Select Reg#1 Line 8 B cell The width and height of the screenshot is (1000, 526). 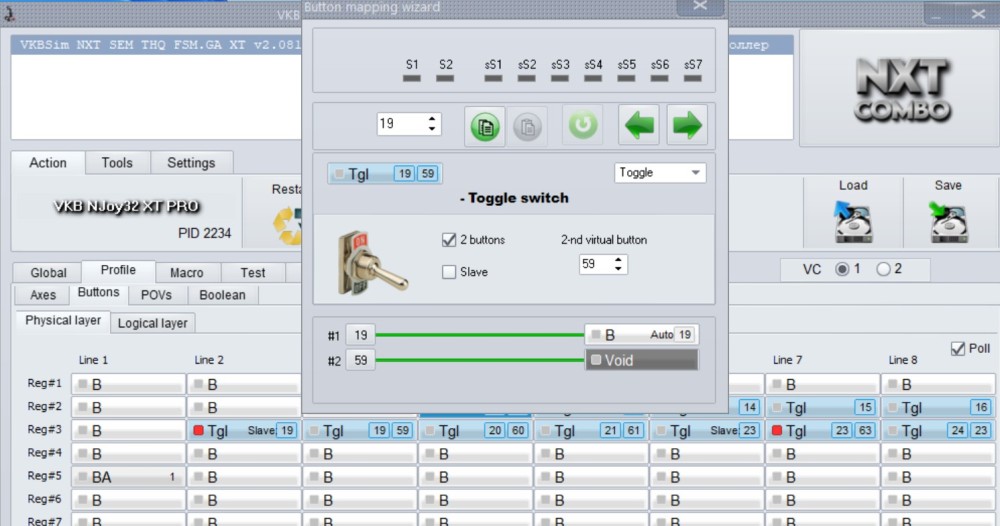tap(938, 384)
